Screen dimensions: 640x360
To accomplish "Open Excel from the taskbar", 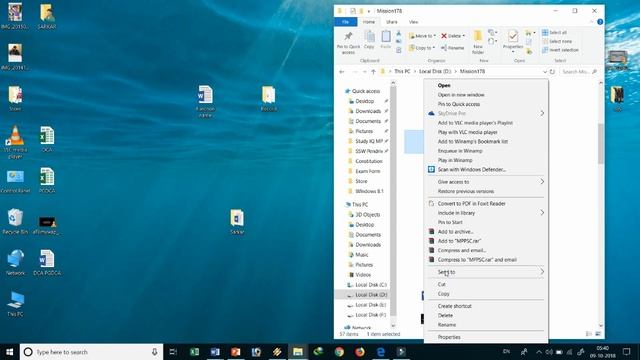I will [x=195, y=352].
